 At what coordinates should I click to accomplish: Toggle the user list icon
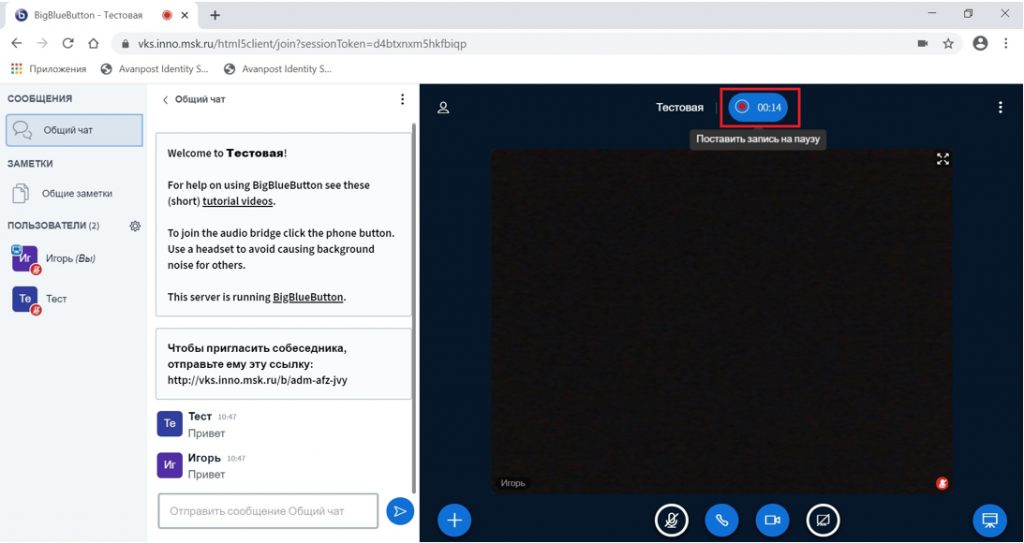tap(443, 108)
